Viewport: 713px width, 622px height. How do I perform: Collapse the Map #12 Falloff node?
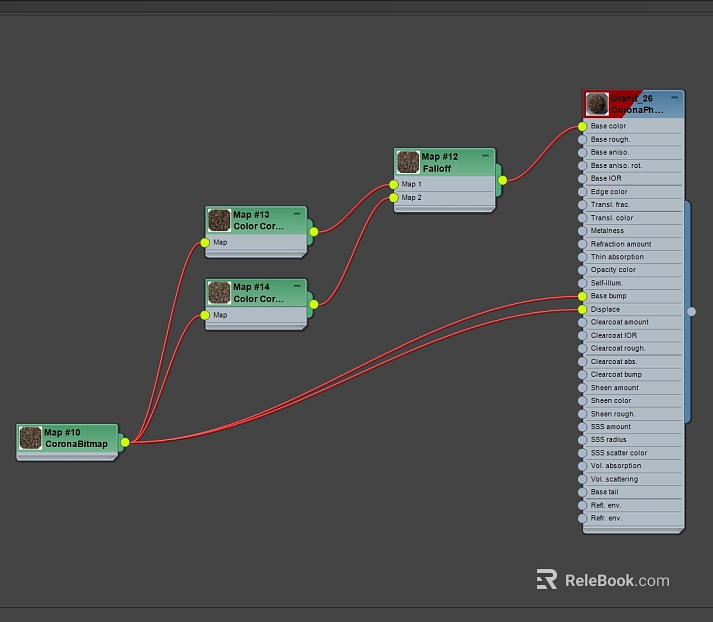pos(485,156)
